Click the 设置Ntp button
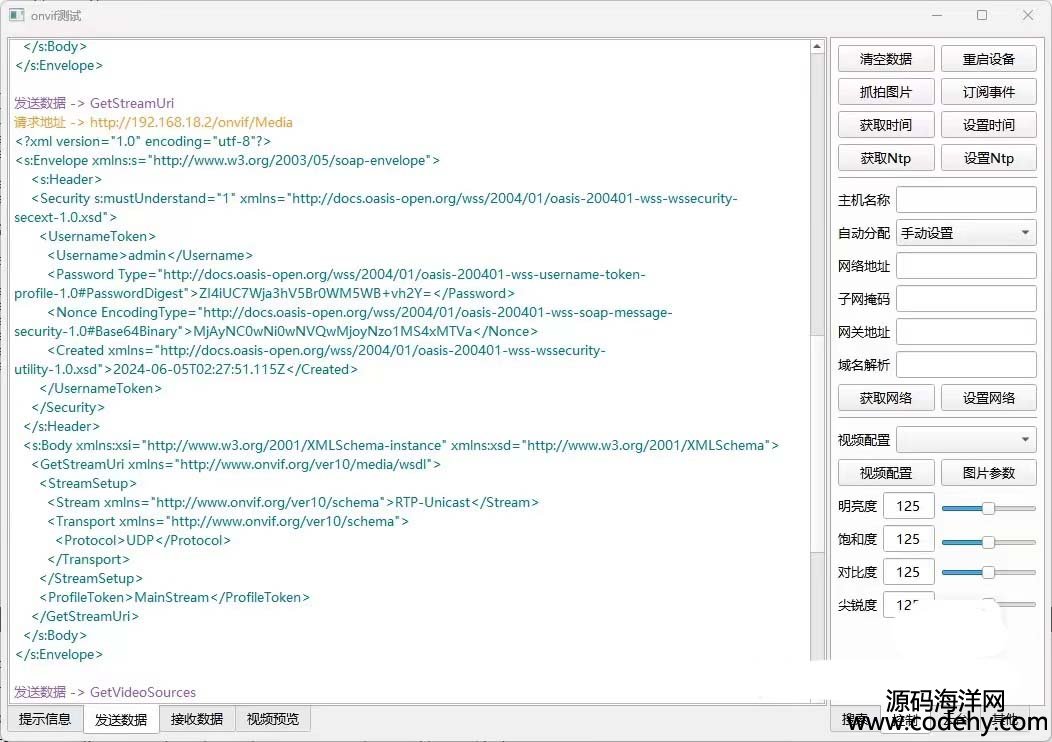The width and height of the screenshot is (1052, 742). point(988,158)
